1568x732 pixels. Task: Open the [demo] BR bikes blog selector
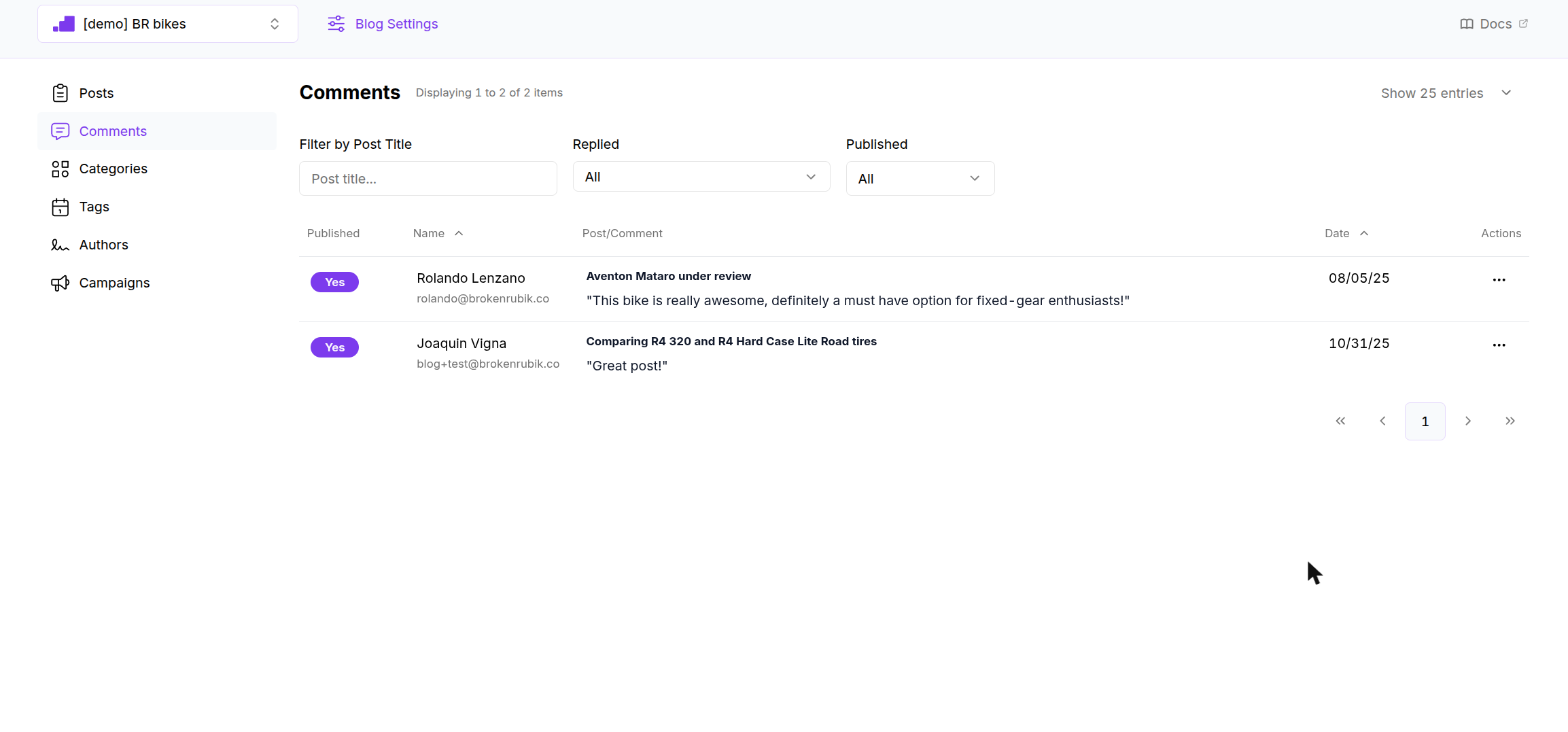[x=168, y=24]
